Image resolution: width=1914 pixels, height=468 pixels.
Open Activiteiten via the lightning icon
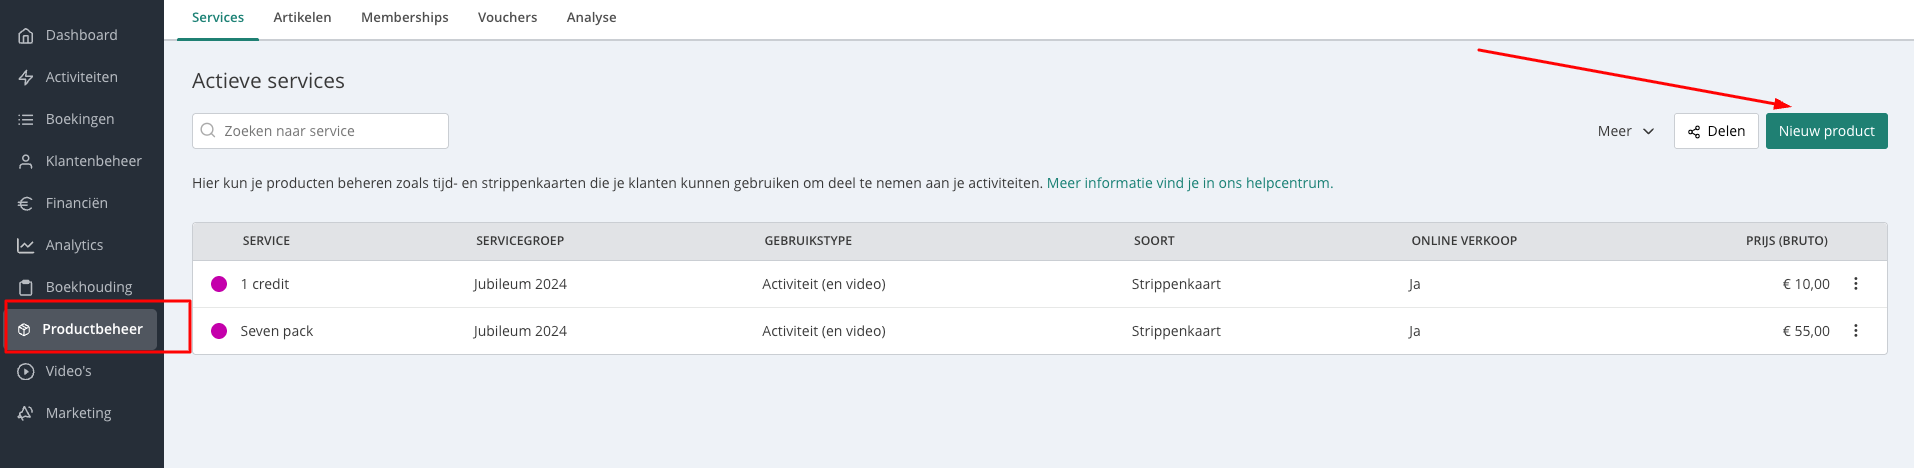pos(26,78)
